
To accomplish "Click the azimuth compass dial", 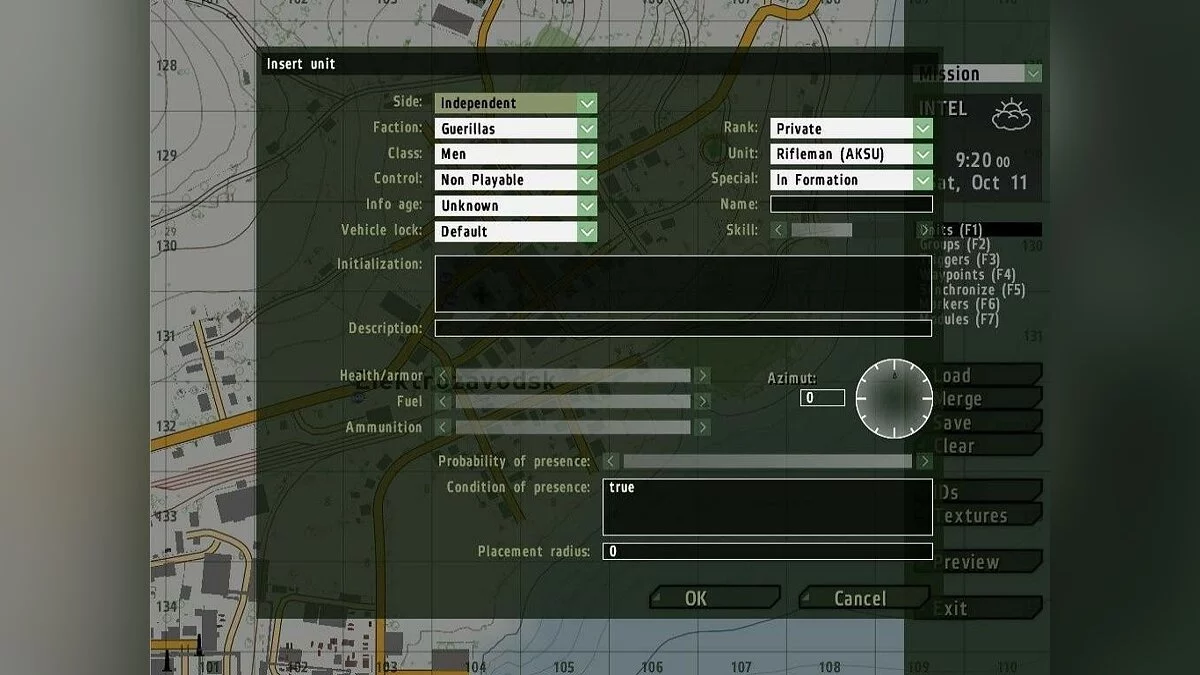I will [894, 398].
